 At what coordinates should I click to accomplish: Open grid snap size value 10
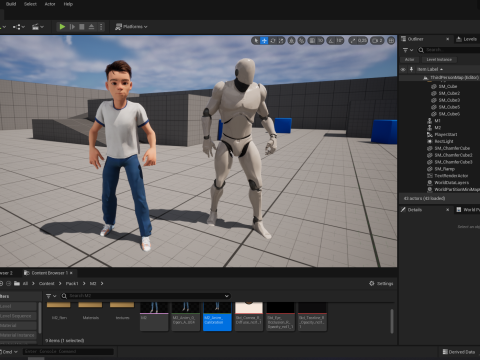(x=320, y=41)
